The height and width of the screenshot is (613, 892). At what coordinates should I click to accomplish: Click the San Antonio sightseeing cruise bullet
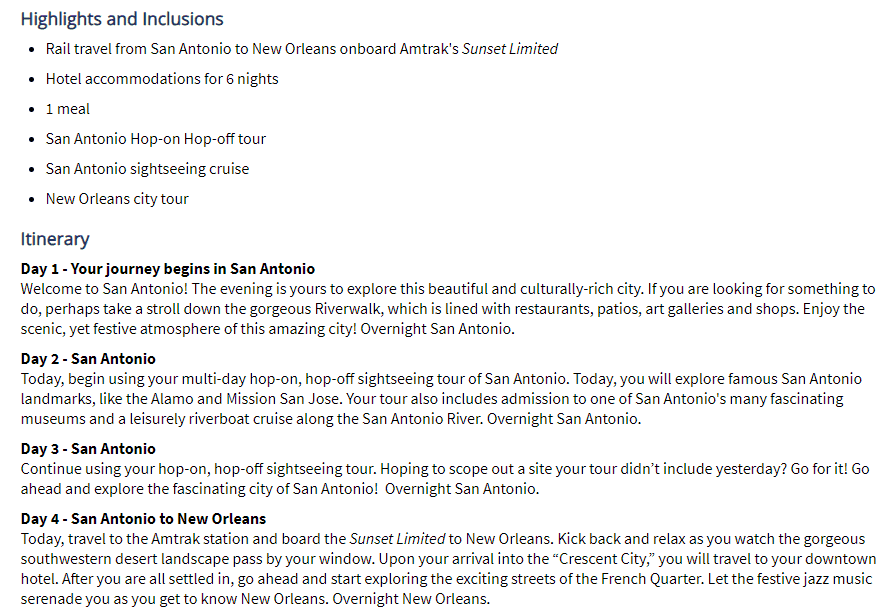coord(147,169)
